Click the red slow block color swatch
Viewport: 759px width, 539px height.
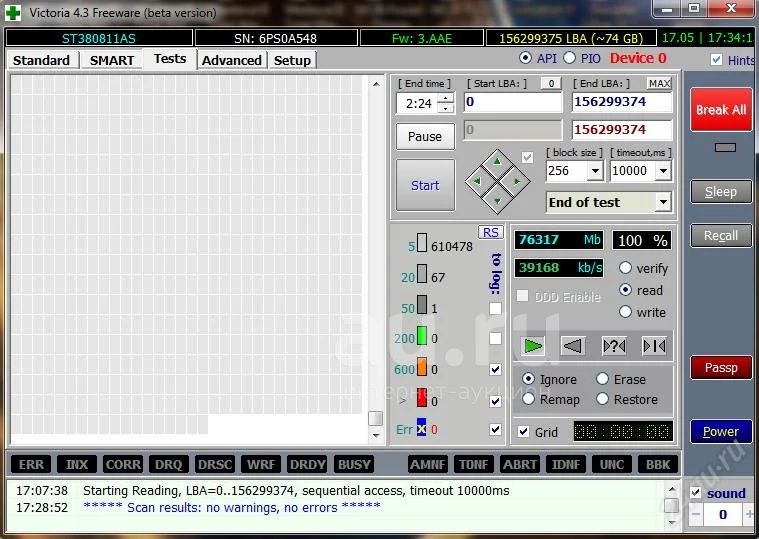pyautogui.click(x=422, y=397)
